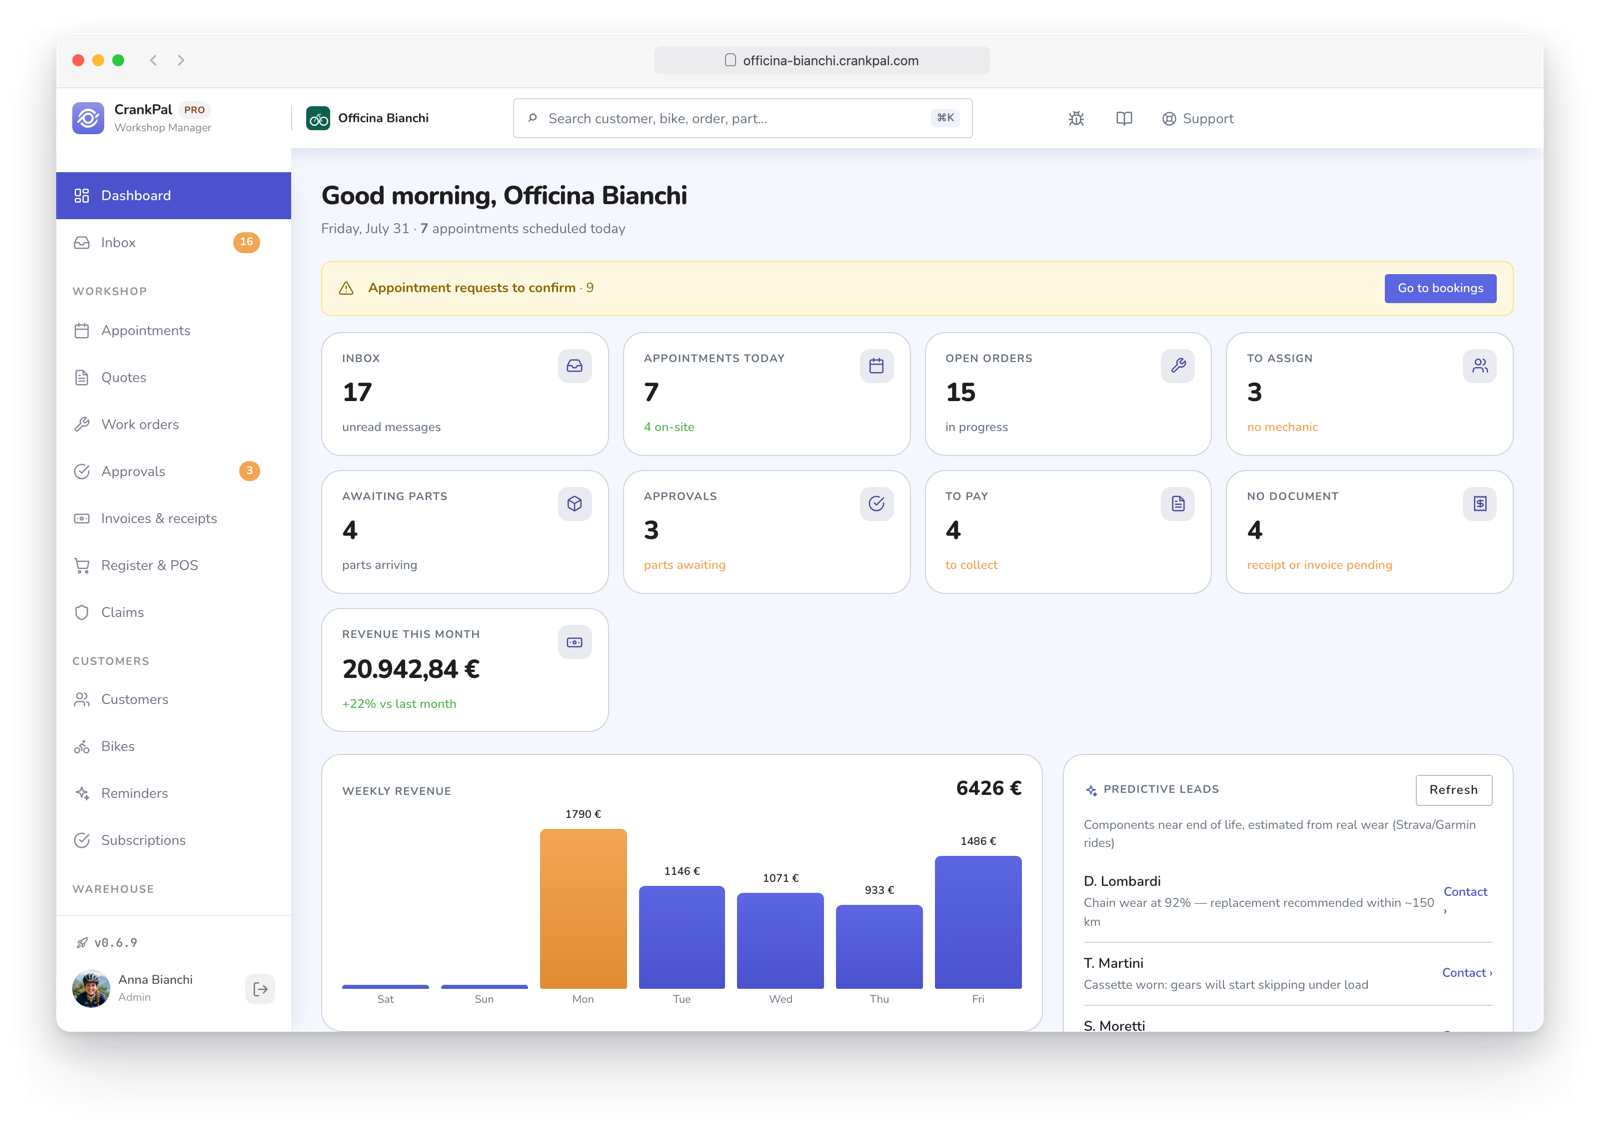Click the Go to bookings button
Screen dimensions: 1600x1131
1440,288
